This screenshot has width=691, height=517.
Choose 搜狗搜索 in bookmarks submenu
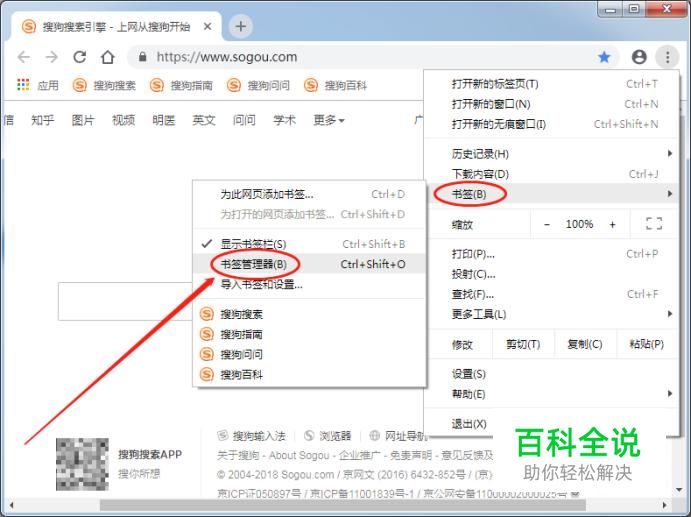pos(309,314)
